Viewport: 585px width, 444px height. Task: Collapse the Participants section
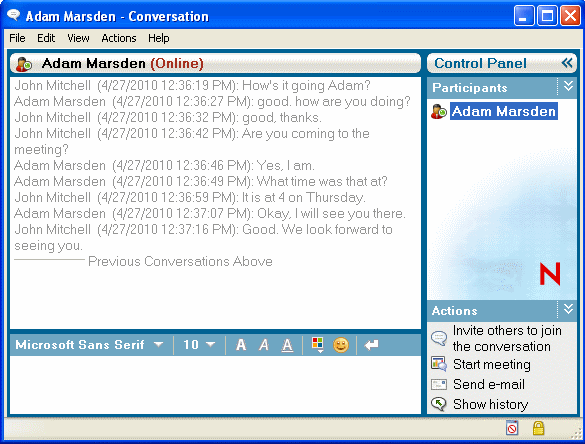(568, 87)
